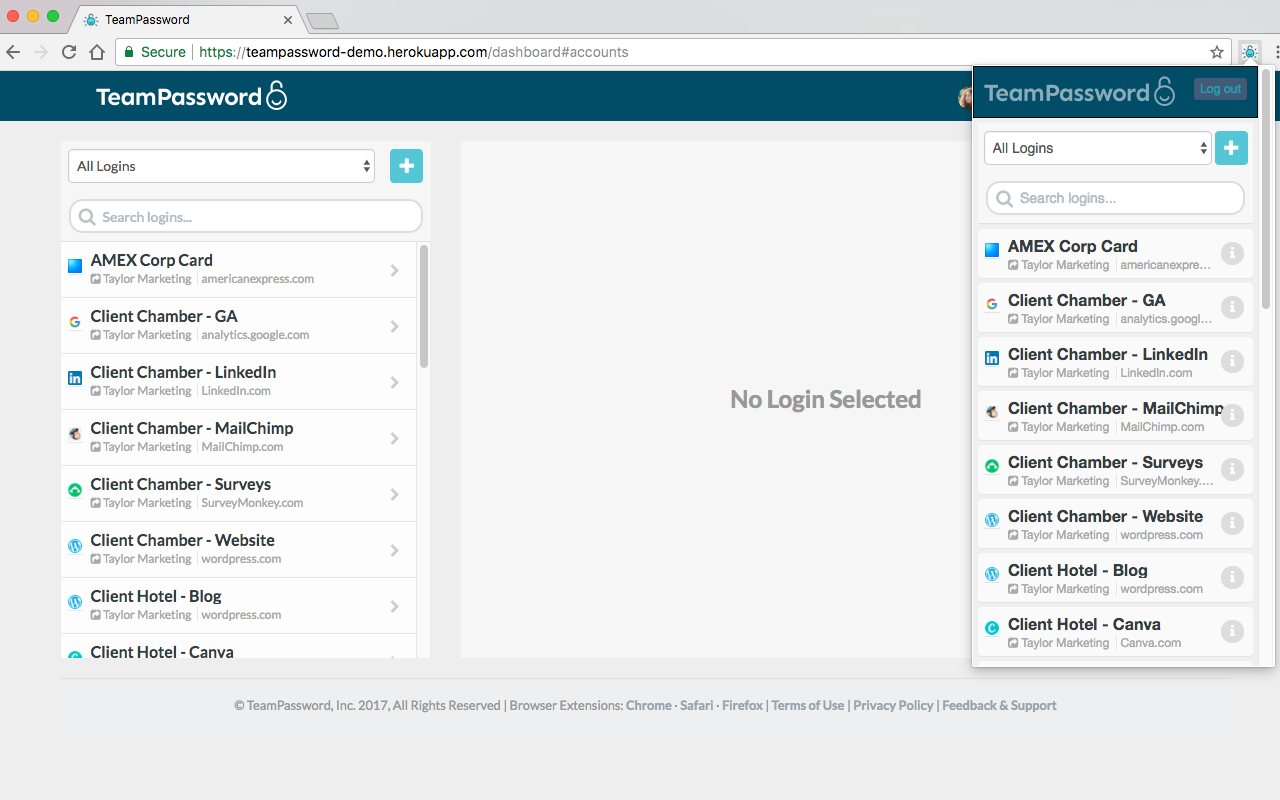The image size is (1280, 800).
Task: Click the TeamPassword extension icon in toolbar
Action: click(x=1249, y=52)
